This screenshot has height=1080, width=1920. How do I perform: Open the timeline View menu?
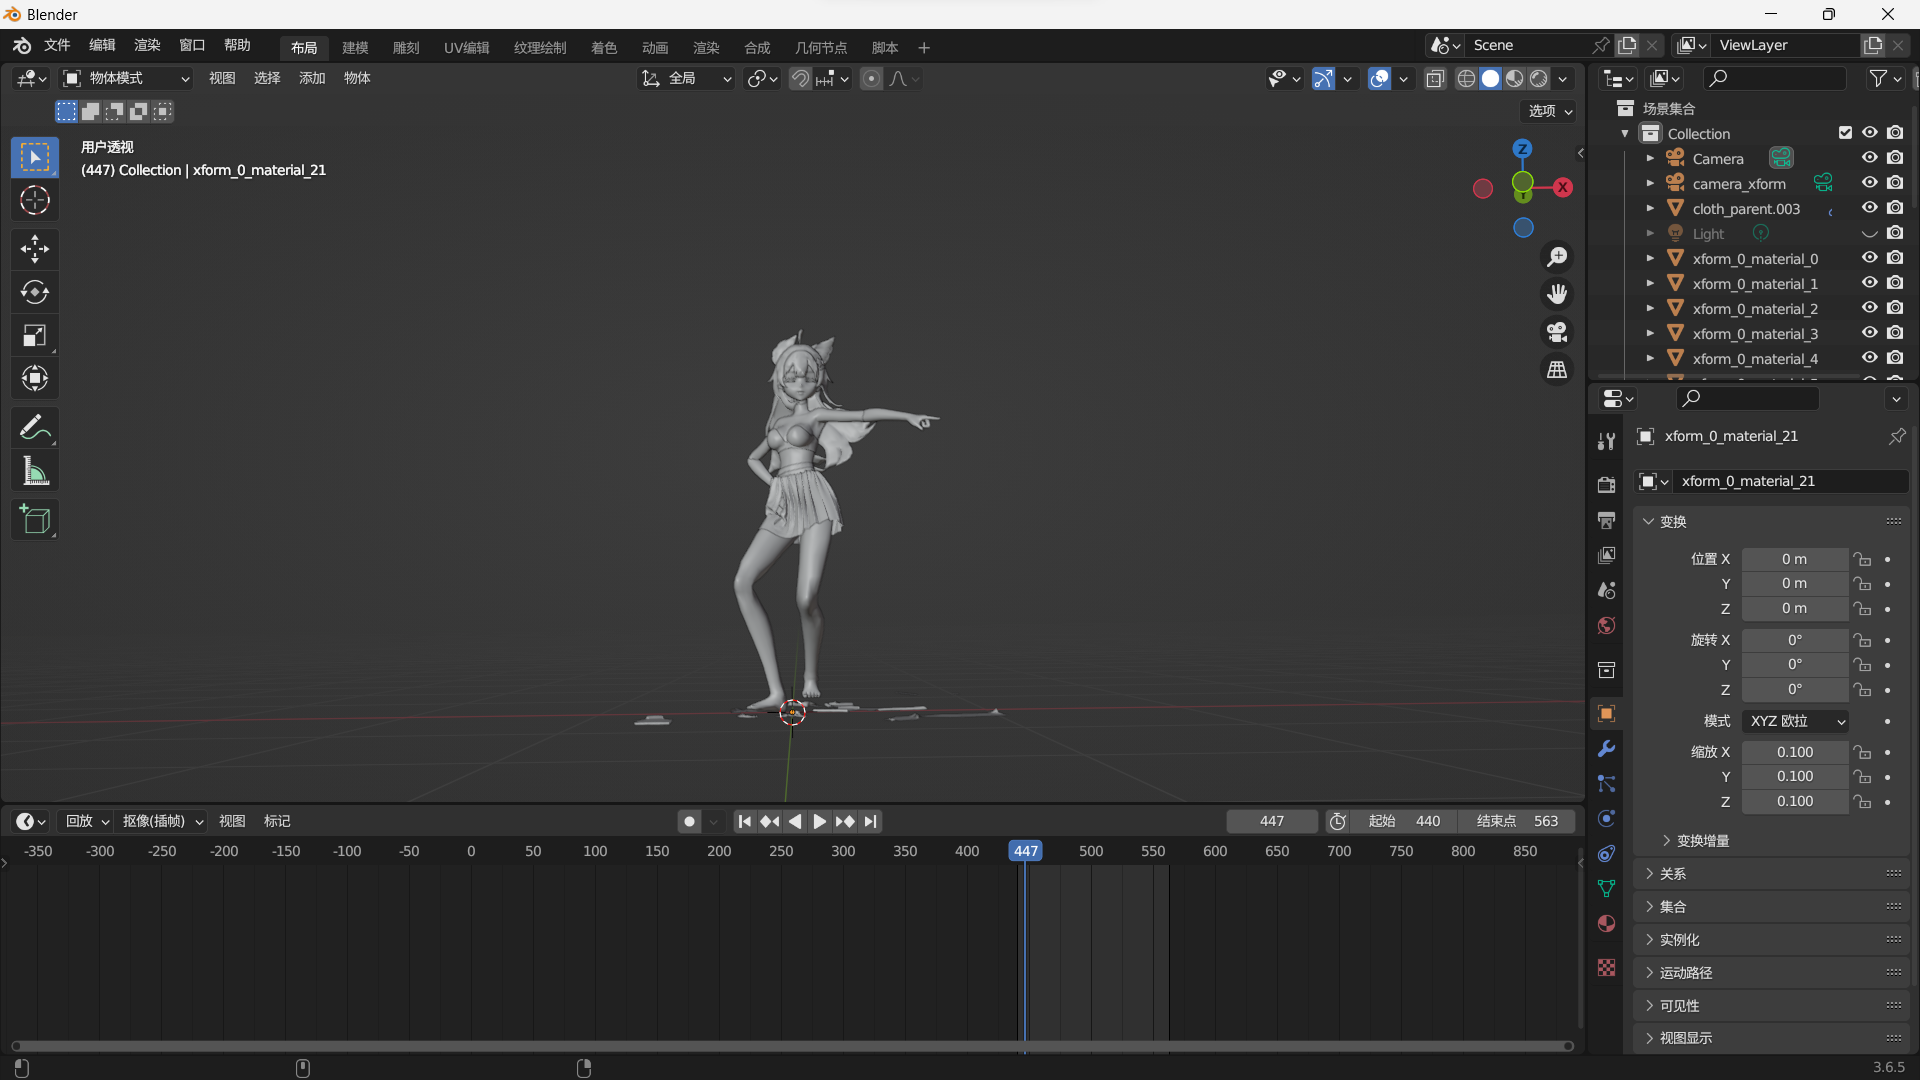coord(232,822)
